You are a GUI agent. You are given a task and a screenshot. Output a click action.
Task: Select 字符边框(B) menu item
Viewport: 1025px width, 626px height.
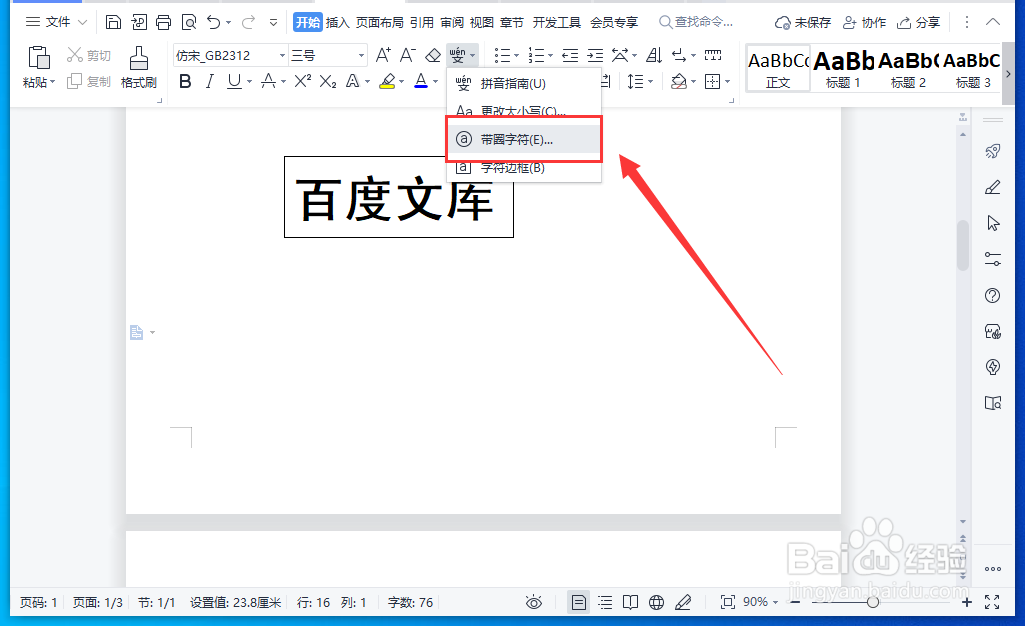[524, 169]
